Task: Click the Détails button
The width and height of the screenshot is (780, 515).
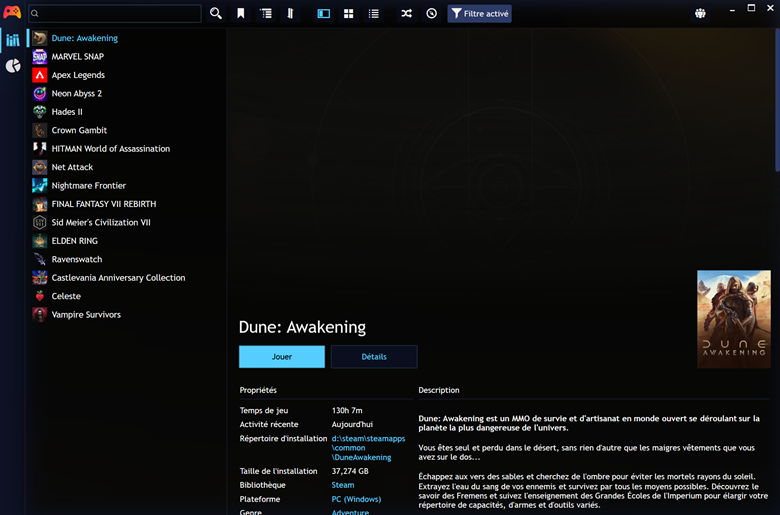Action: click(x=374, y=357)
